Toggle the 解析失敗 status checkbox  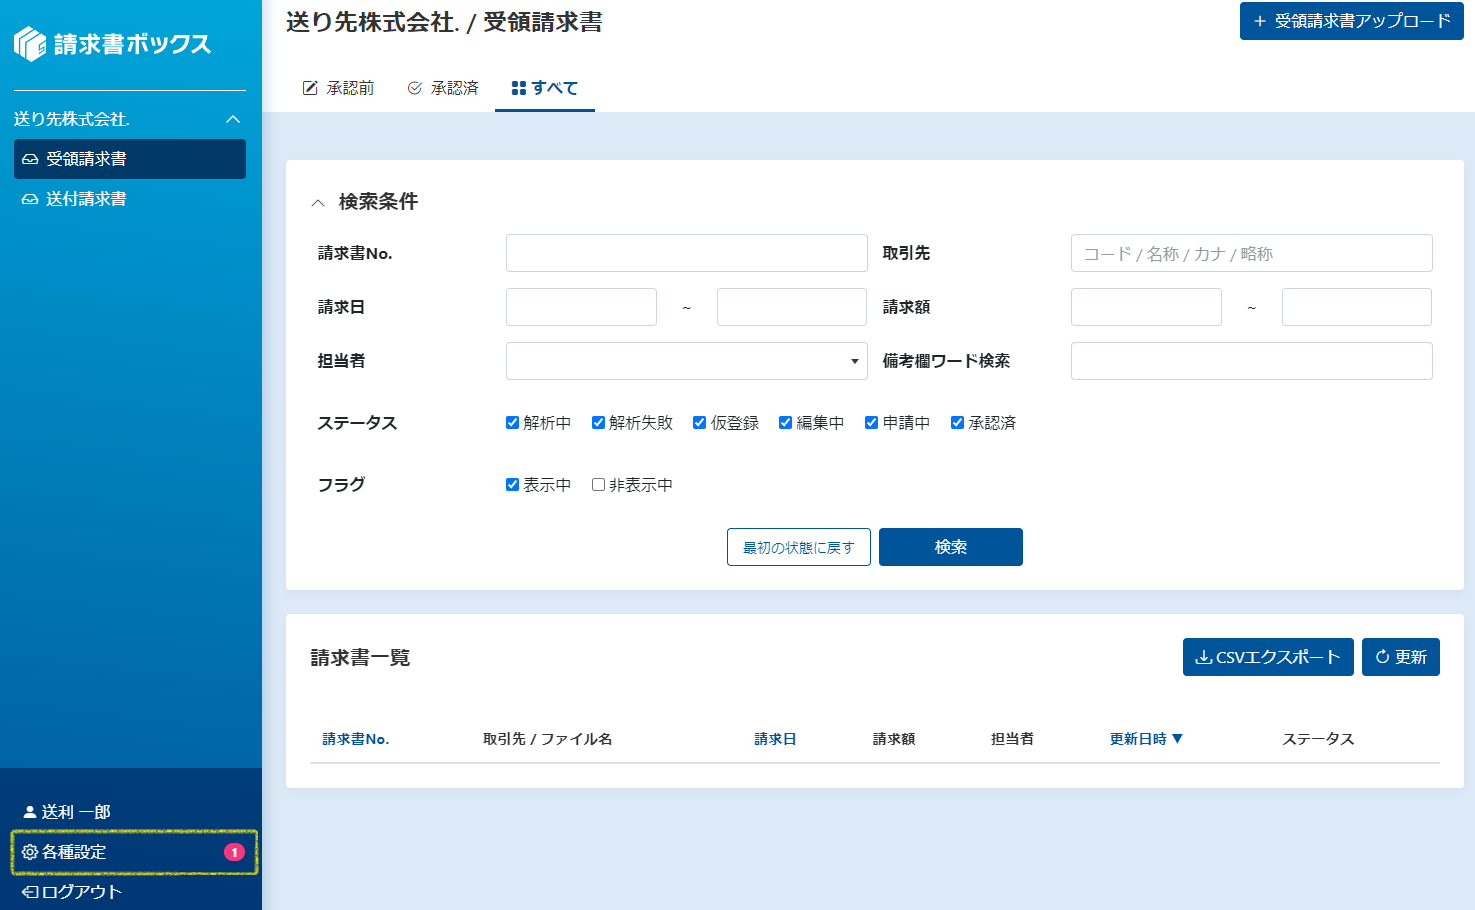(x=598, y=423)
